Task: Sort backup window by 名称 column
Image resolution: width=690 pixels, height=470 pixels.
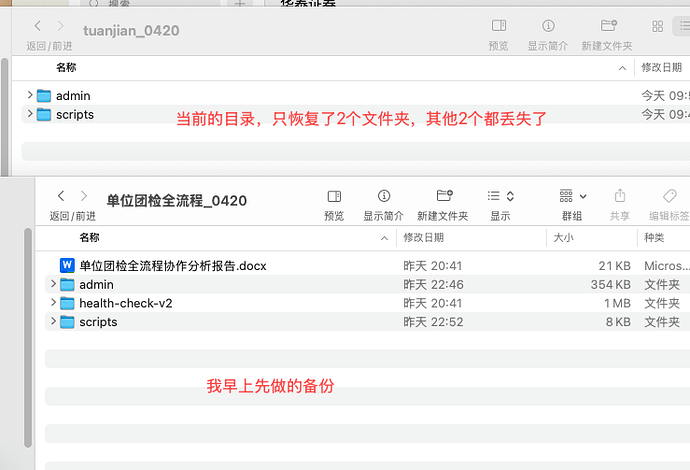Action: click(x=89, y=238)
